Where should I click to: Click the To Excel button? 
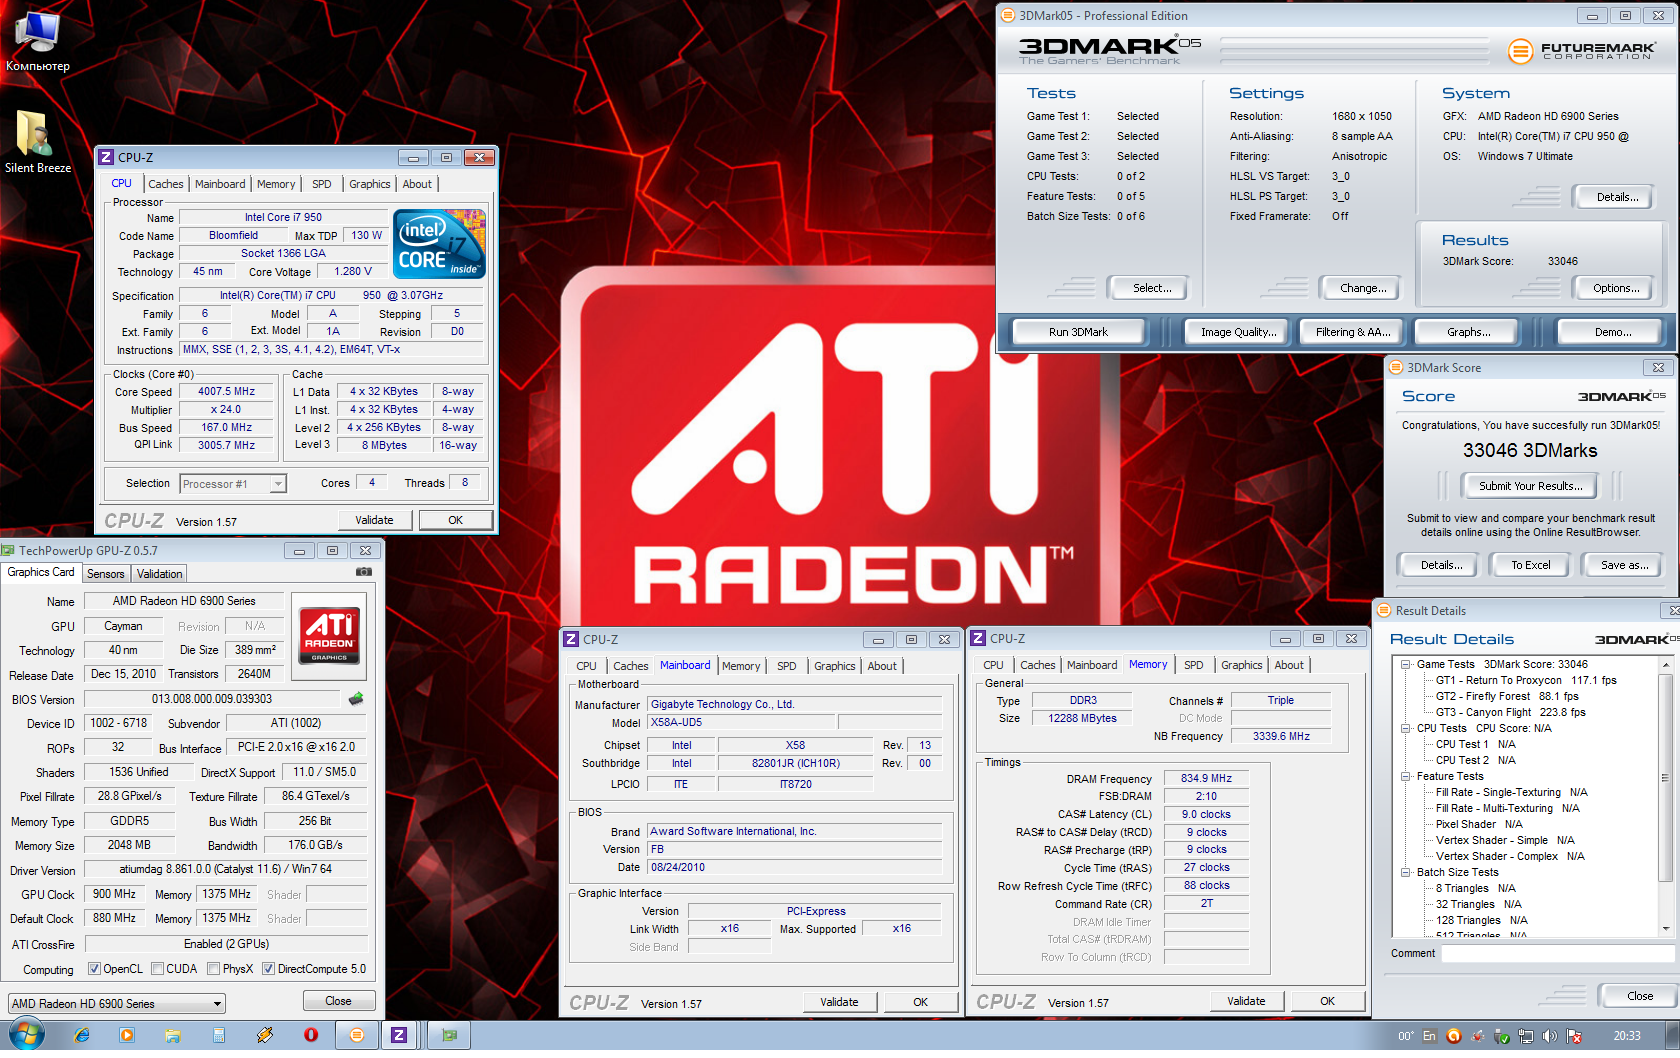point(1530,565)
